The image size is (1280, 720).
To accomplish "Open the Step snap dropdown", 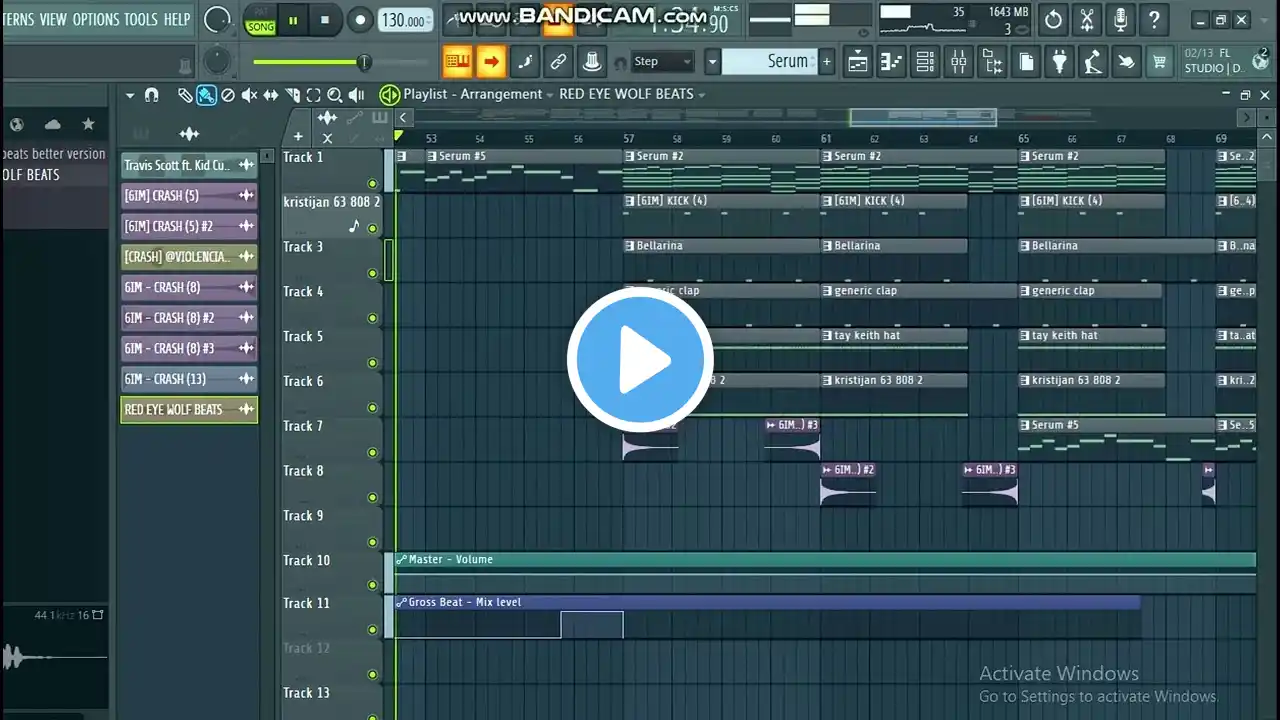I will (x=663, y=62).
